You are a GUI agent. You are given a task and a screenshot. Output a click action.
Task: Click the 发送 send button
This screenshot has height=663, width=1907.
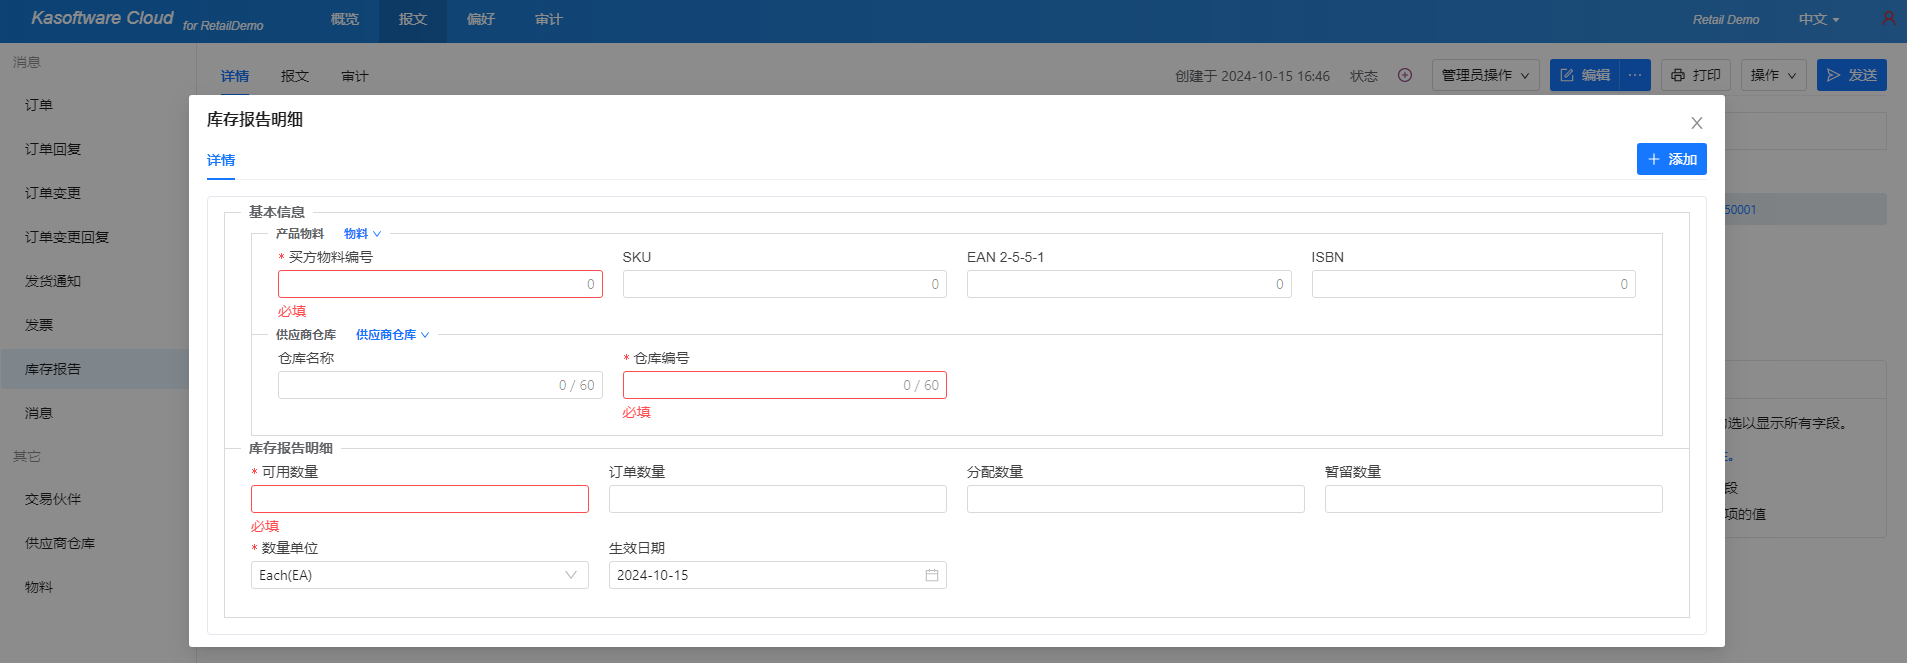coord(1851,75)
